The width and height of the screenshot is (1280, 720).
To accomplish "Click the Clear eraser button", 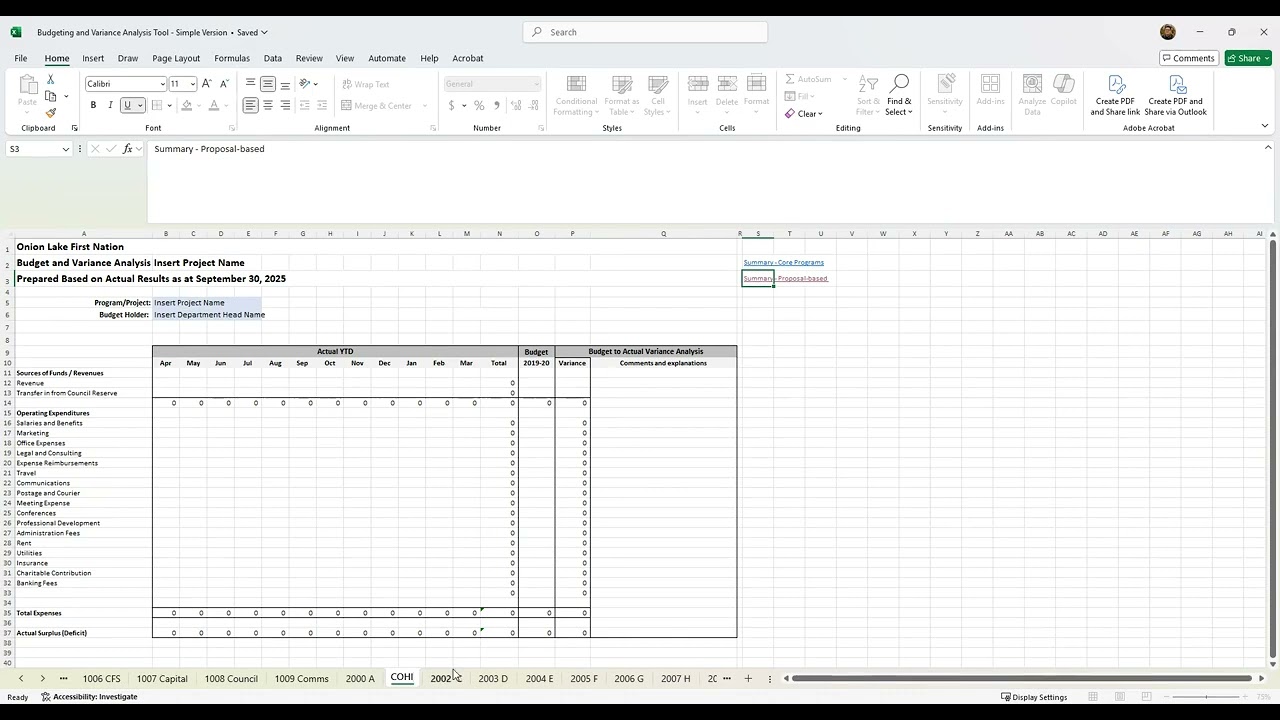I will (804, 113).
